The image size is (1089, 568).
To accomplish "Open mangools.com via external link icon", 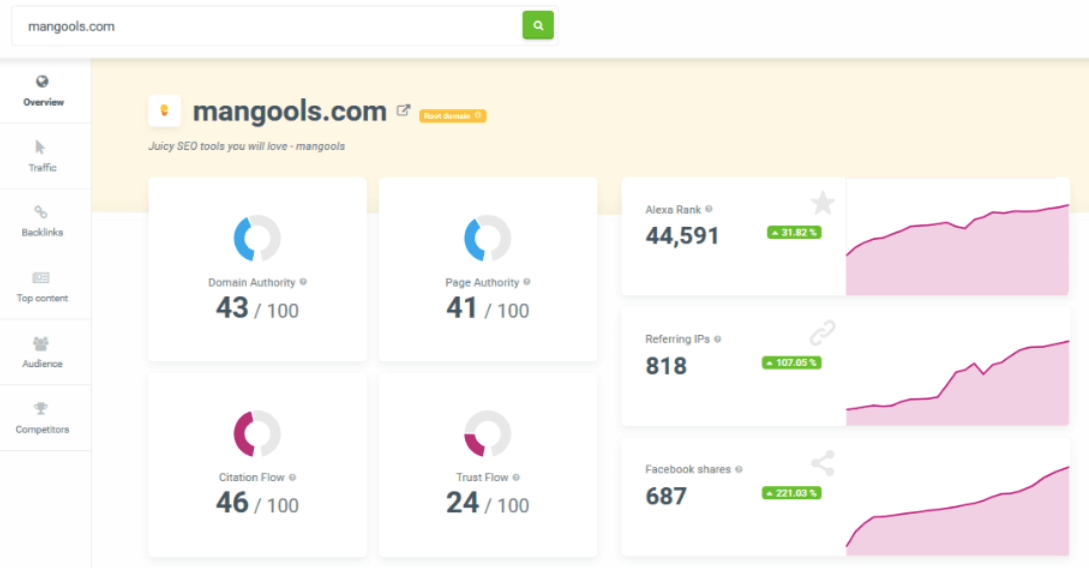I will (x=404, y=110).
